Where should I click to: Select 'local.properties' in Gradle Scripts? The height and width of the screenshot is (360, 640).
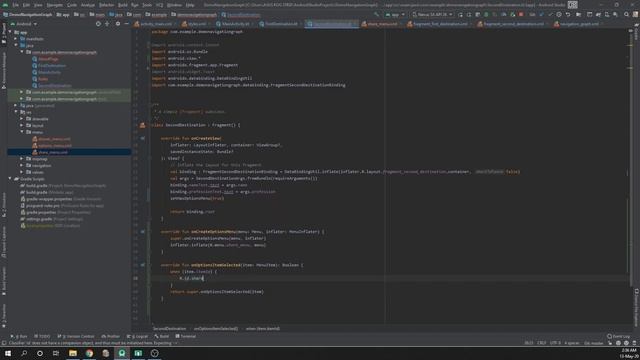coord(53,226)
